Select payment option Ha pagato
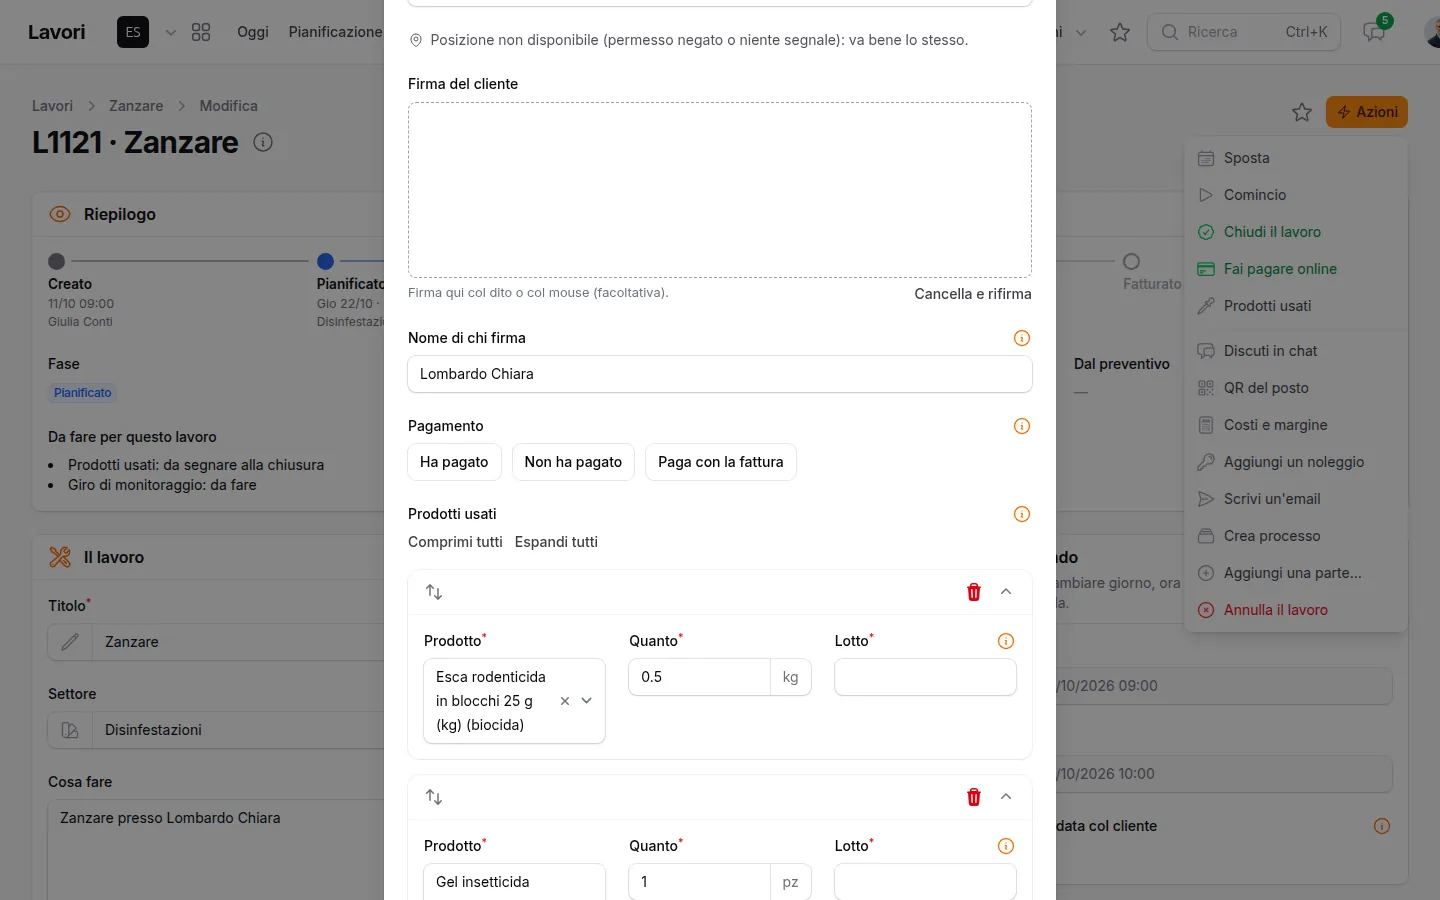Viewport: 1440px width, 900px height. click(454, 462)
